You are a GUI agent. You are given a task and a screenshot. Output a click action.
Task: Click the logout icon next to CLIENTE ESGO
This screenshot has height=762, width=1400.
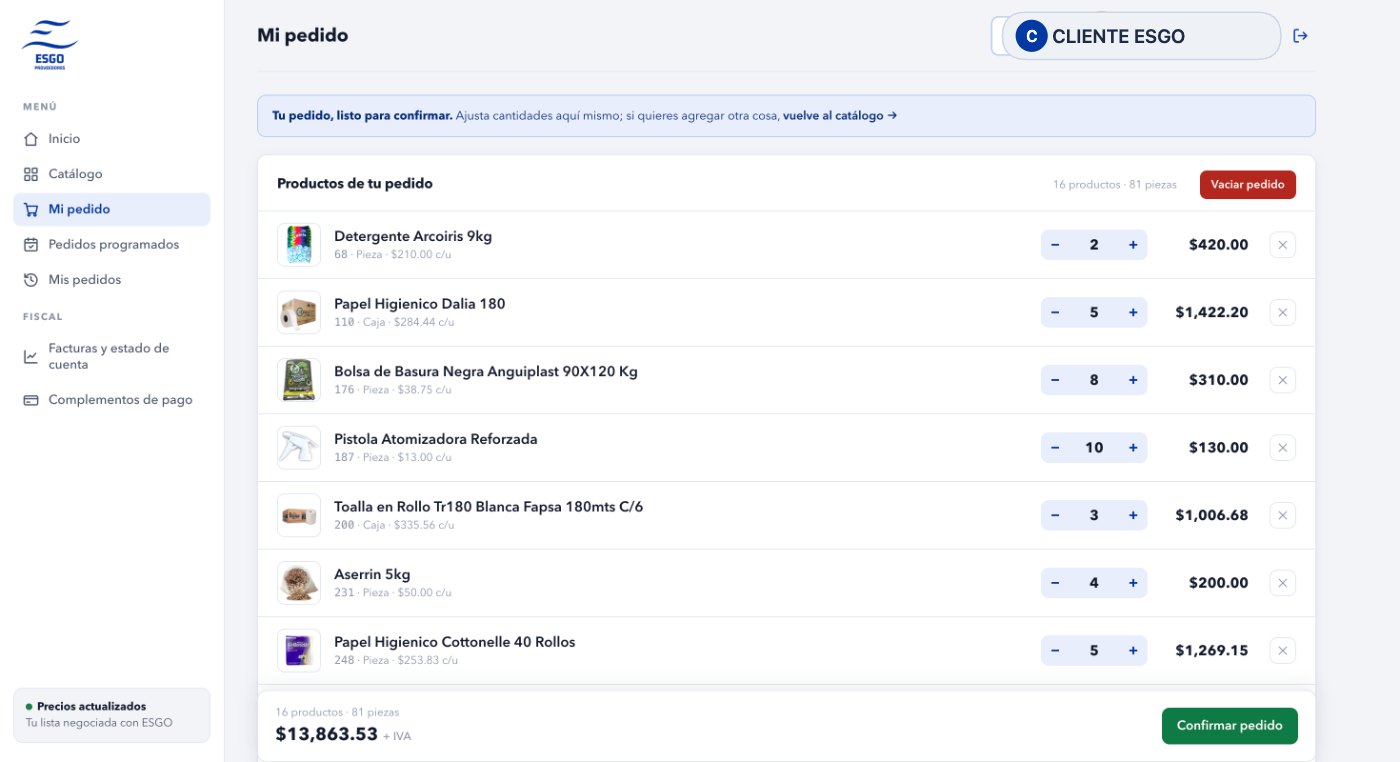1300,36
